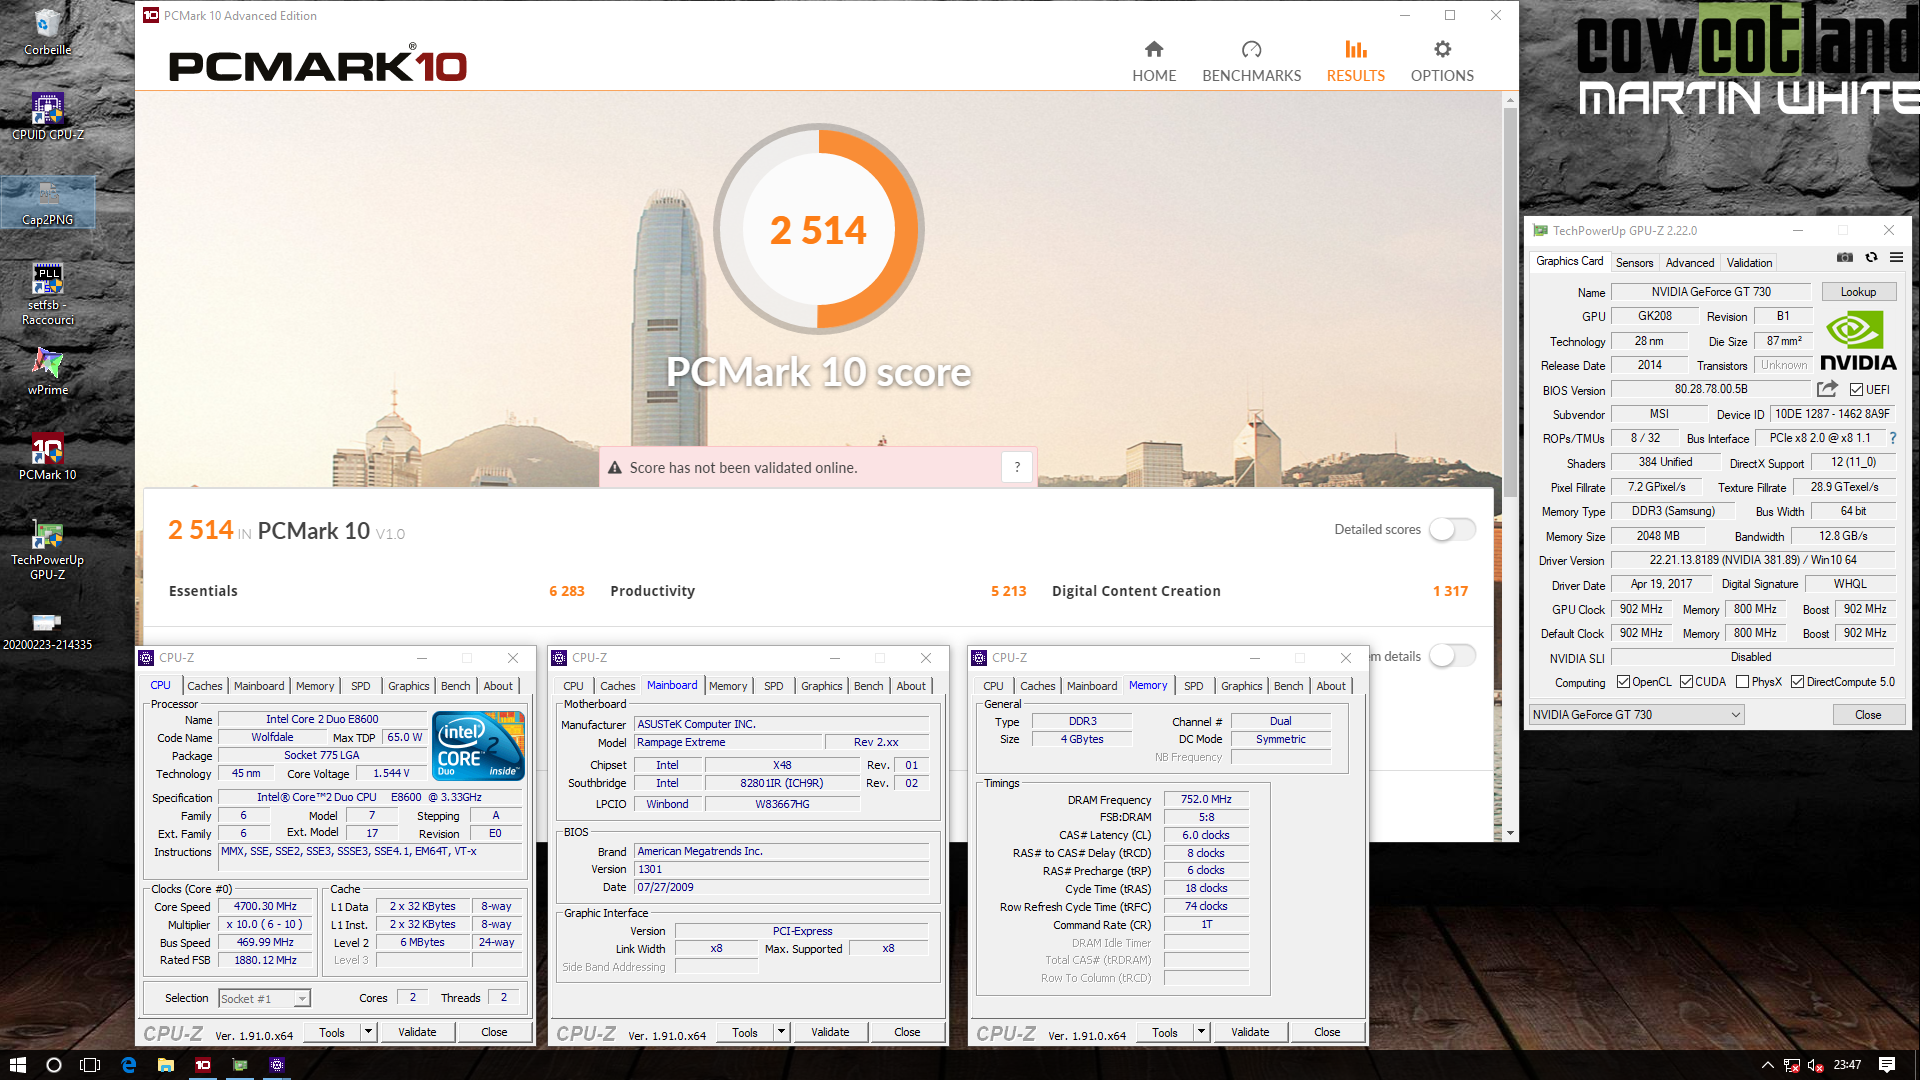Open Cortana search circle on taskbar
The width and height of the screenshot is (1920, 1080).
(54, 1065)
